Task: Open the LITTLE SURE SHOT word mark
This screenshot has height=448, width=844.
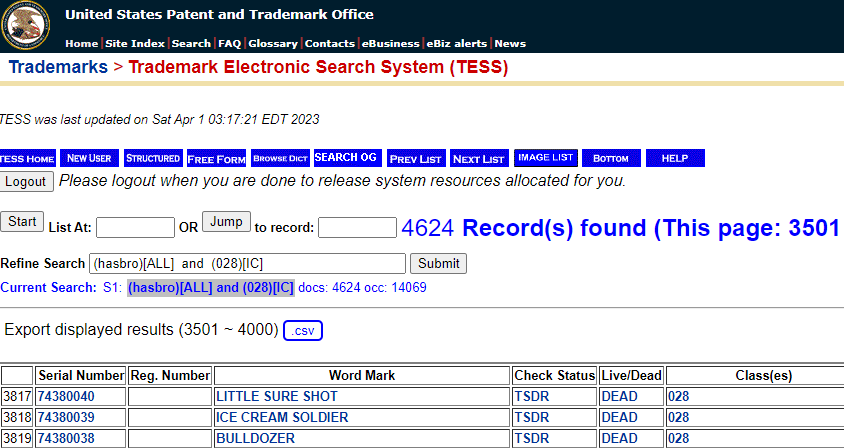Action: coord(277,397)
